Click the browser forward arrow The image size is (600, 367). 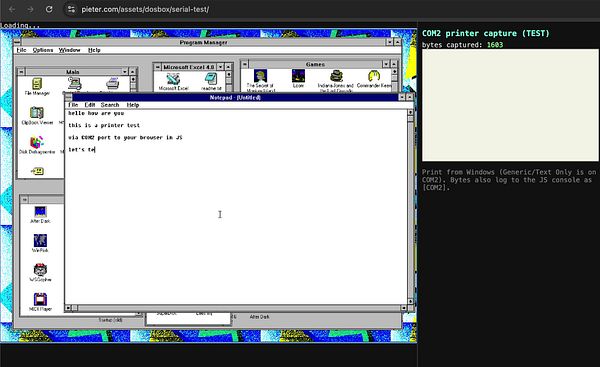click(x=30, y=9)
